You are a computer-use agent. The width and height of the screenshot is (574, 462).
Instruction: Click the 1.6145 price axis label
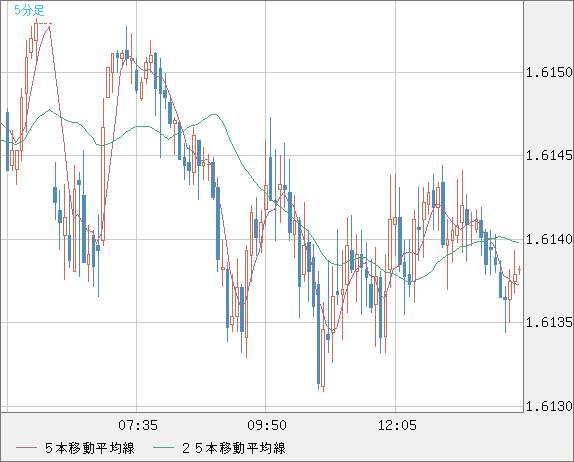coord(549,156)
